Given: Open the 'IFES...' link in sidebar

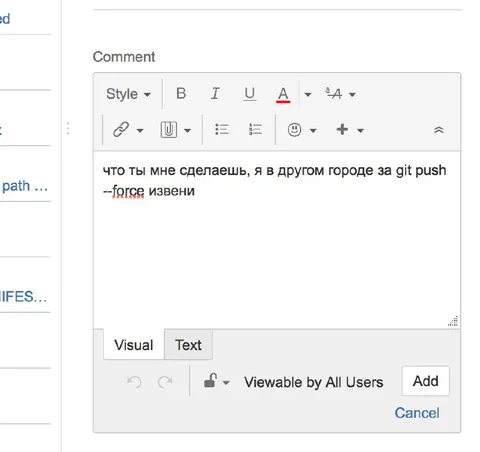Looking at the screenshot, I should 23,297.
